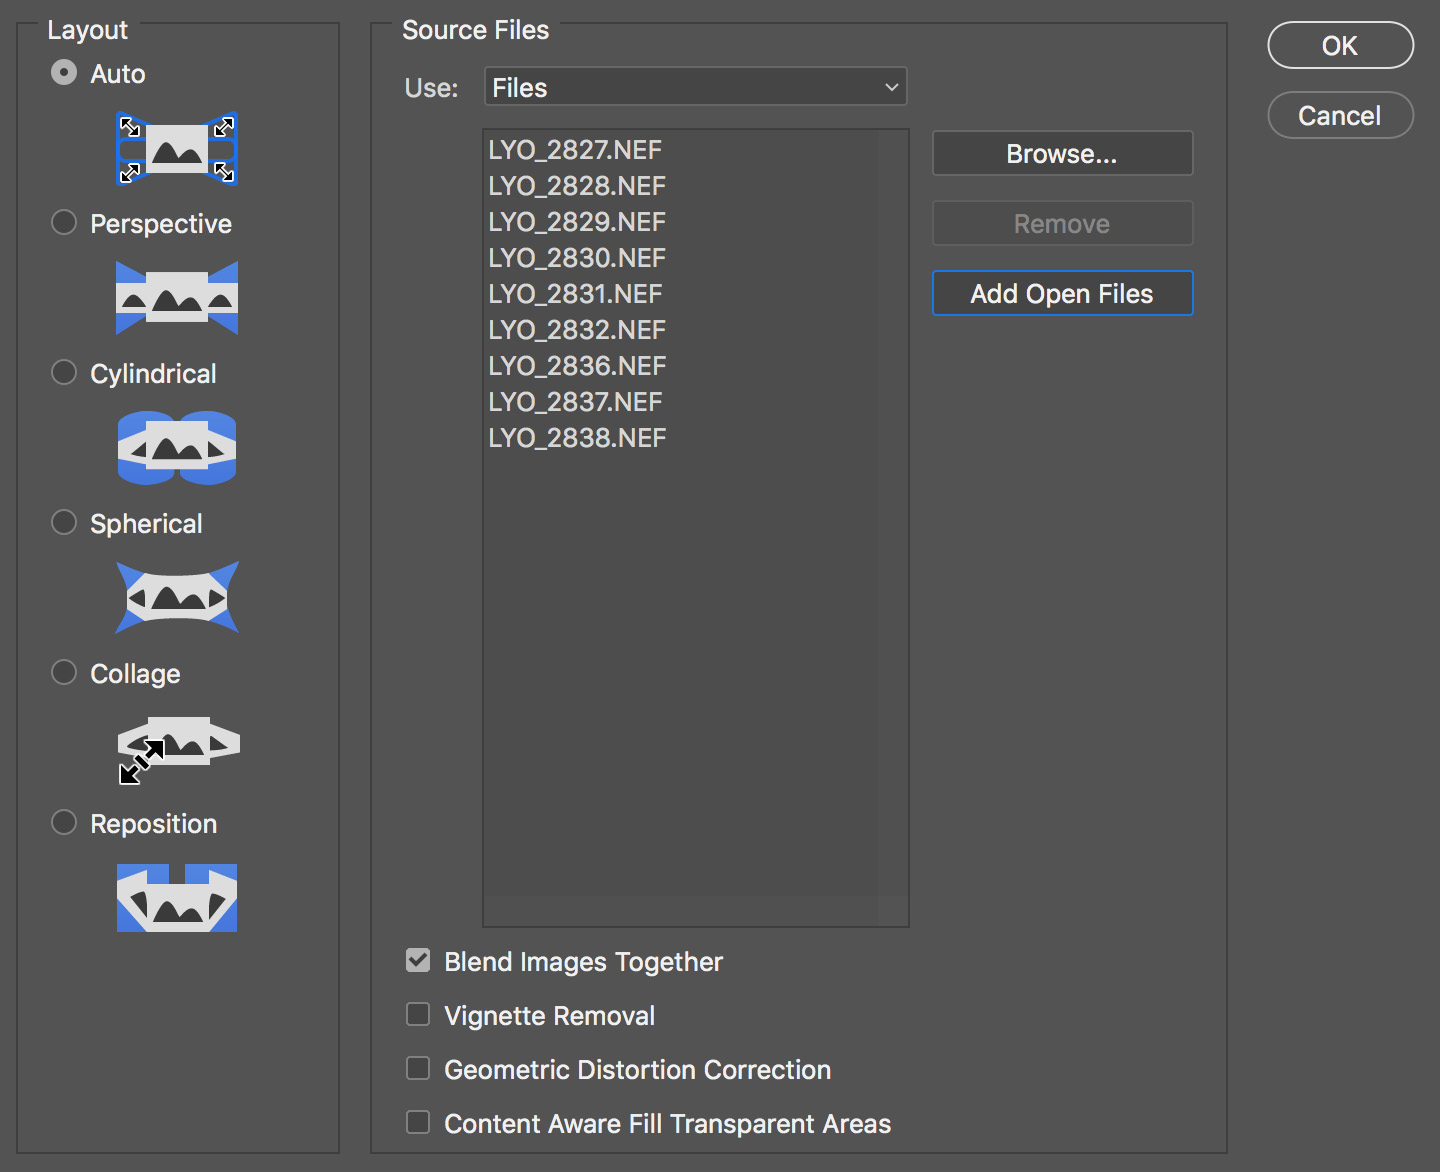Click the Browse... button
Image resolution: width=1440 pixels, height=1172 pixels.
pos(1062,154)
